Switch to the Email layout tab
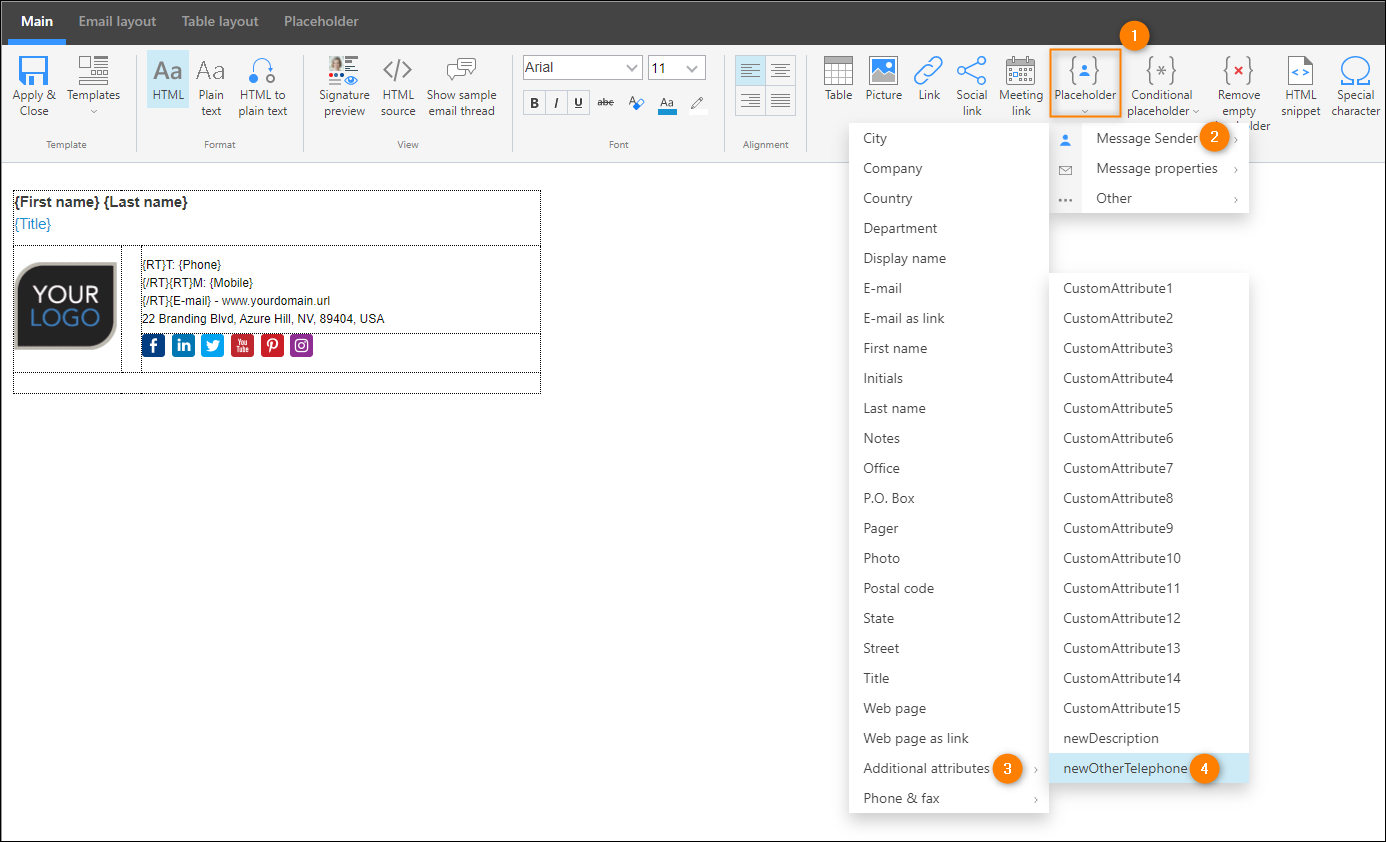1386x842 pixels. 118,21
